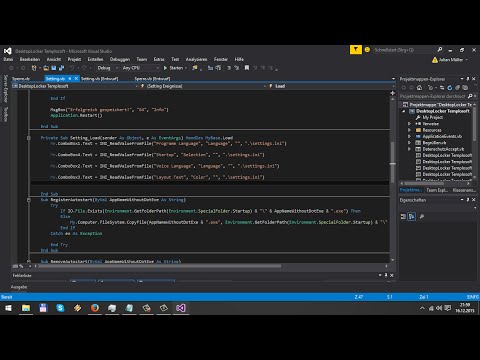The height and width of the screenshot is (360, 480).
Task: Open File Explorer from taskbar
Action: tap(26, 308)
